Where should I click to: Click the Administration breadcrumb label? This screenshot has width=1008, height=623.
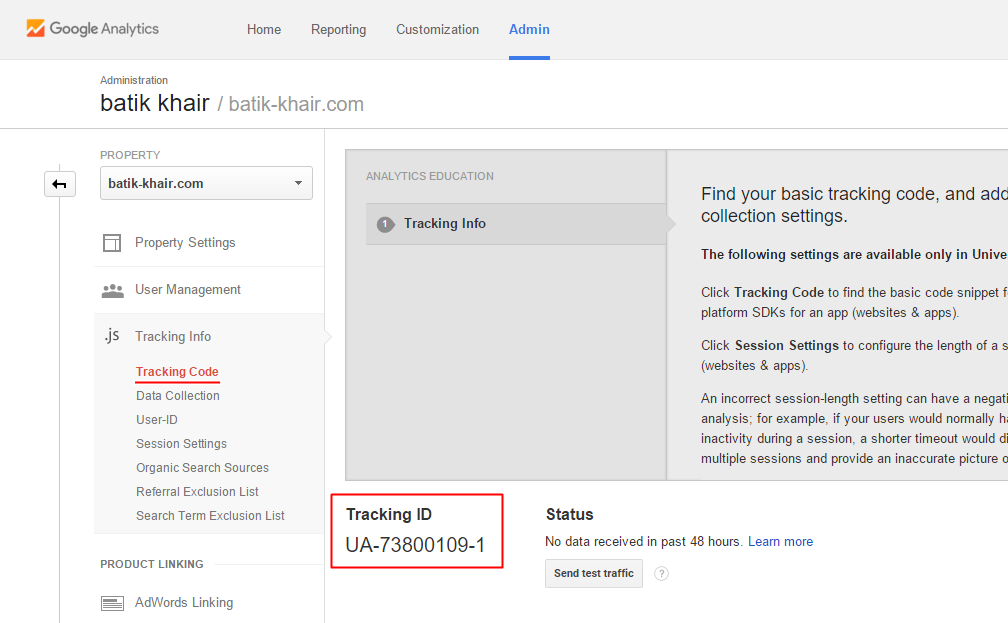point(134,80)
